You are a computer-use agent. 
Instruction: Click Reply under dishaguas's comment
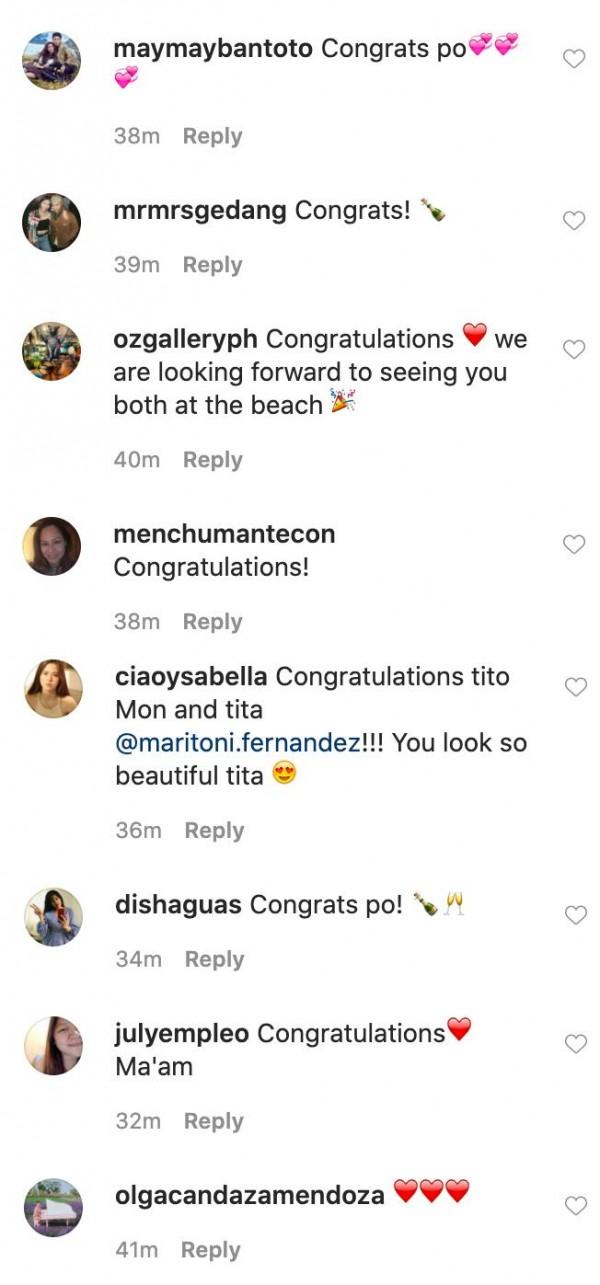coord(214,959)
